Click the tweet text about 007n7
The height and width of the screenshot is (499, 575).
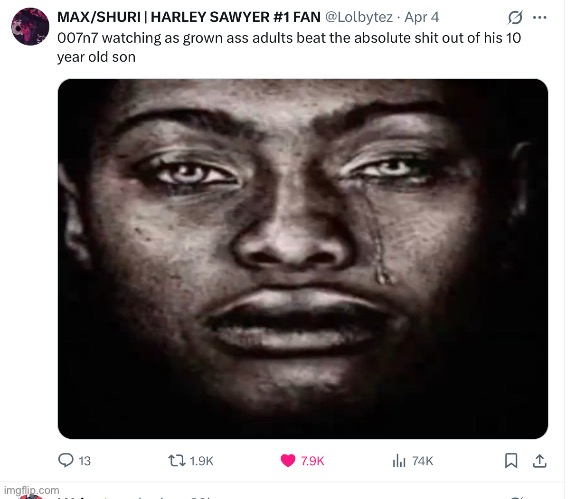289,48
